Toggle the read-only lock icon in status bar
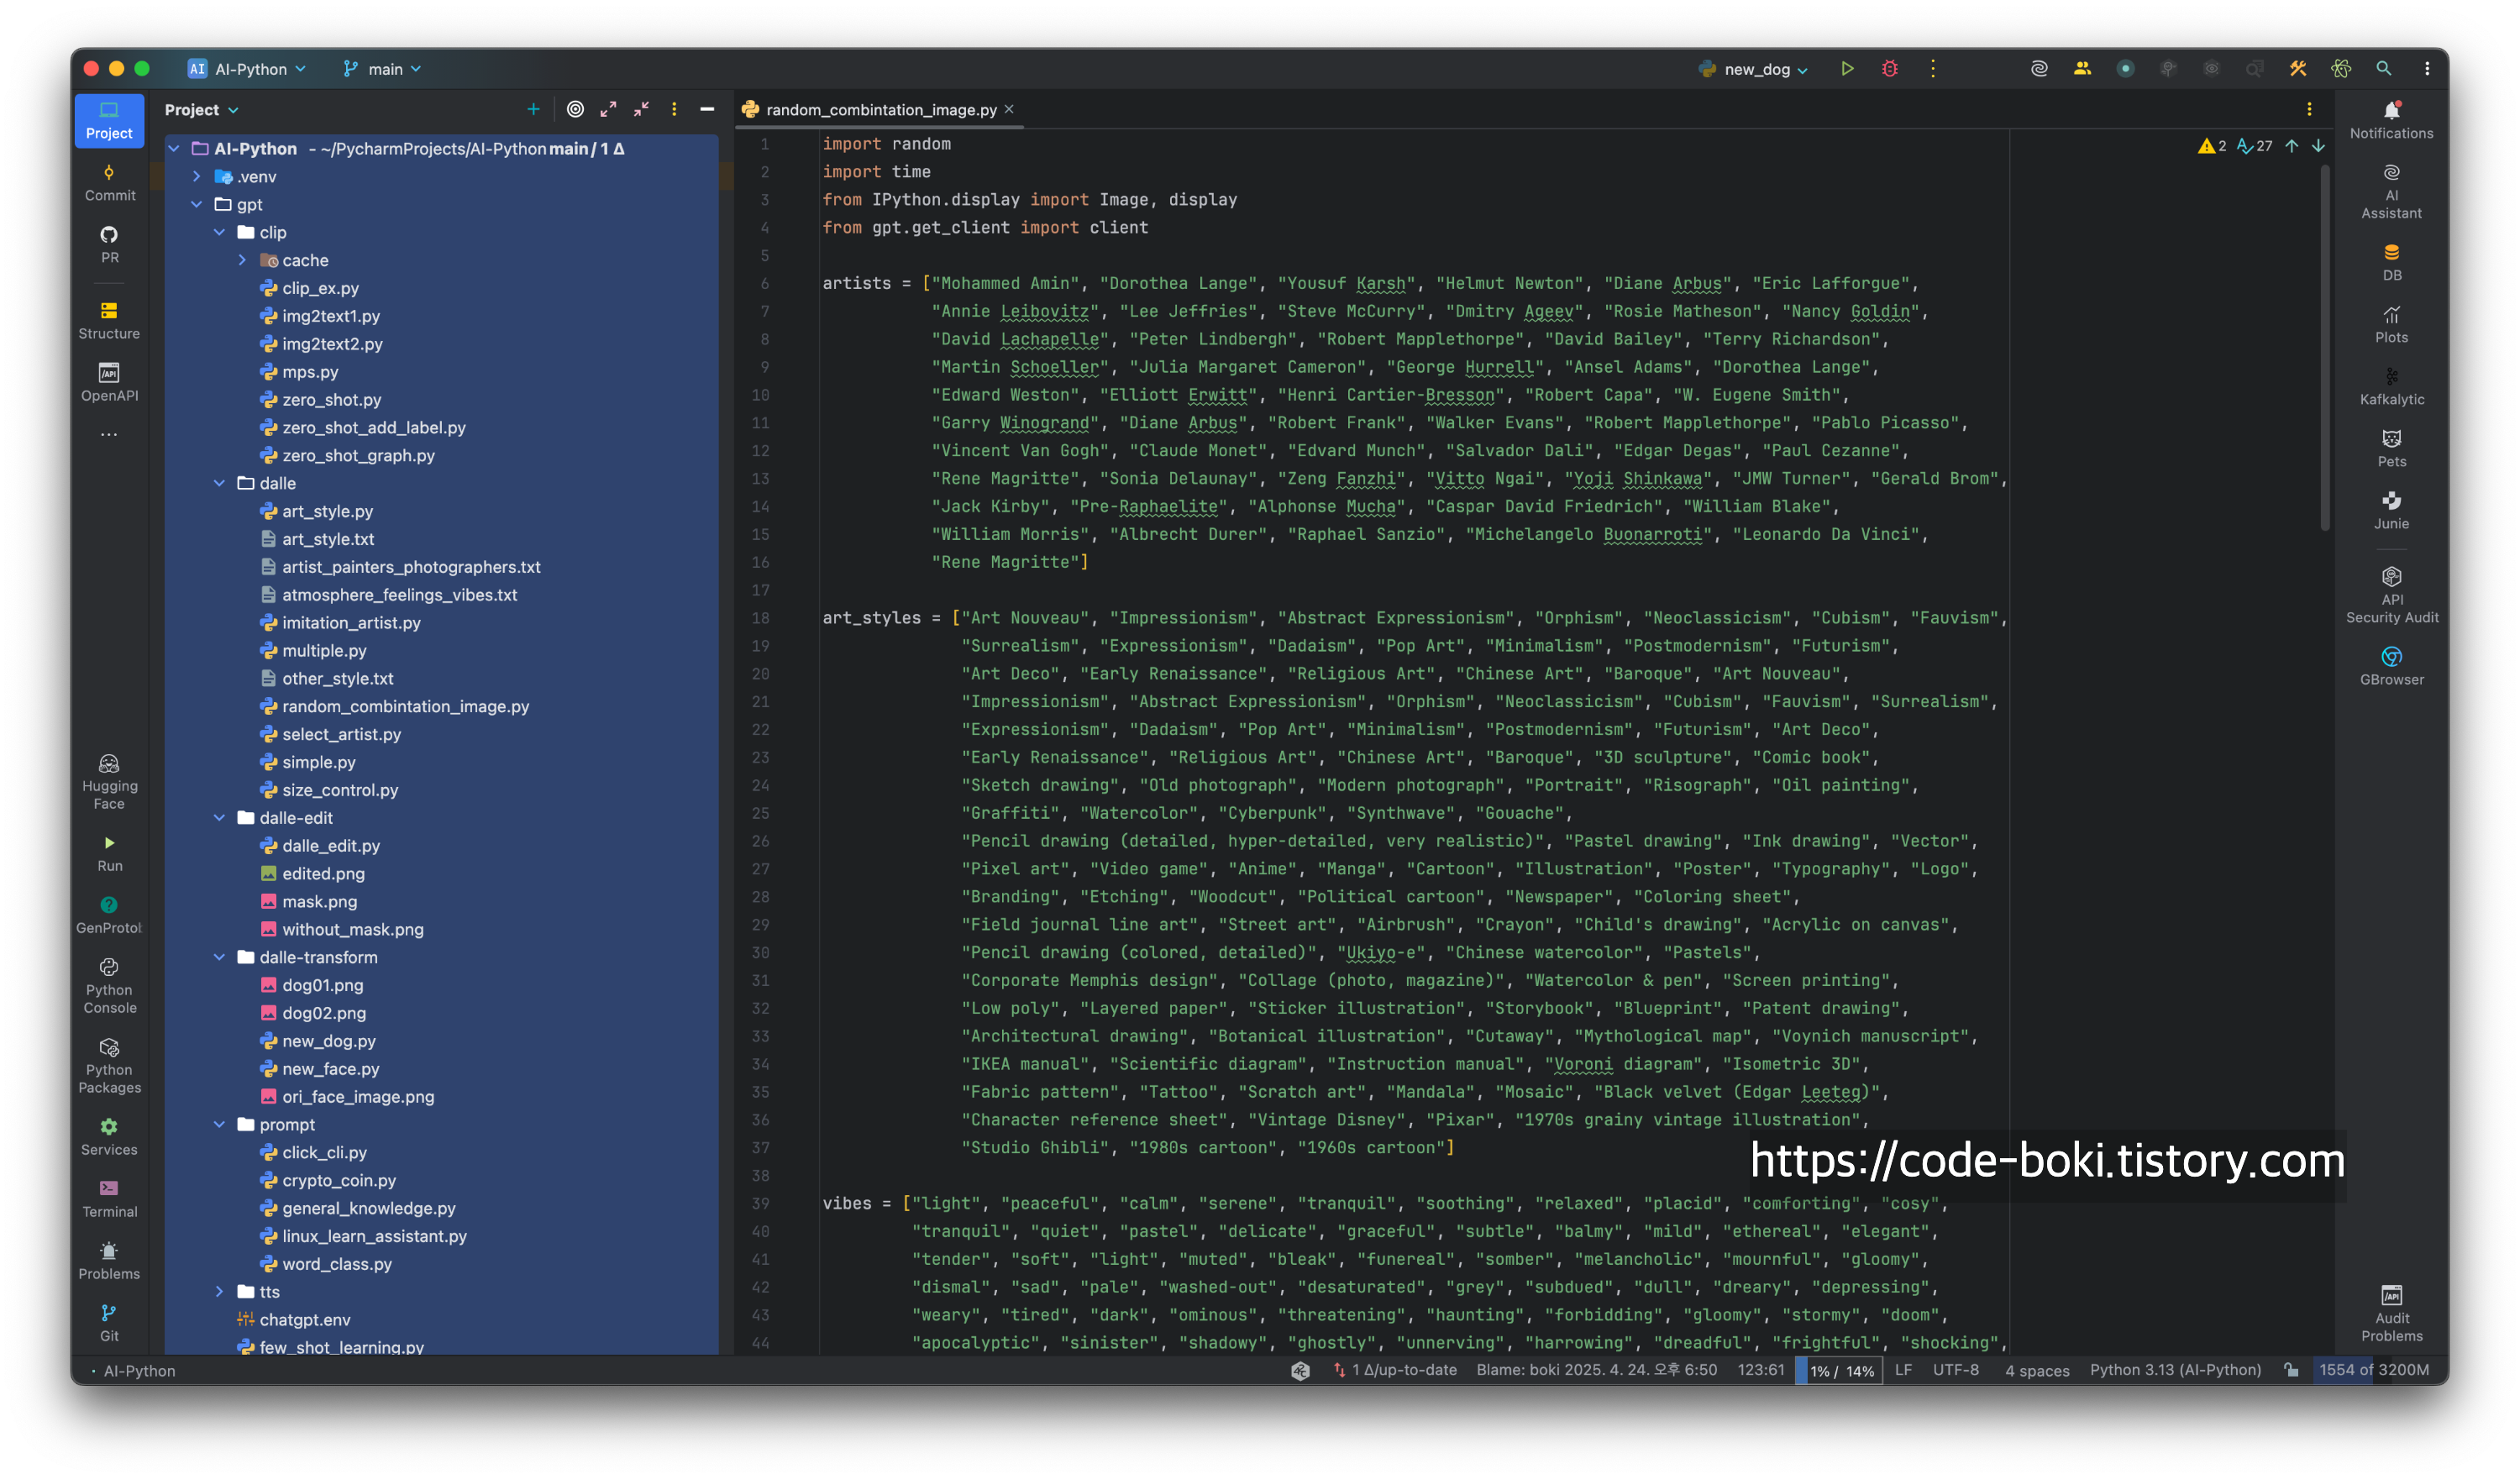 (x=2290, y=1370)
